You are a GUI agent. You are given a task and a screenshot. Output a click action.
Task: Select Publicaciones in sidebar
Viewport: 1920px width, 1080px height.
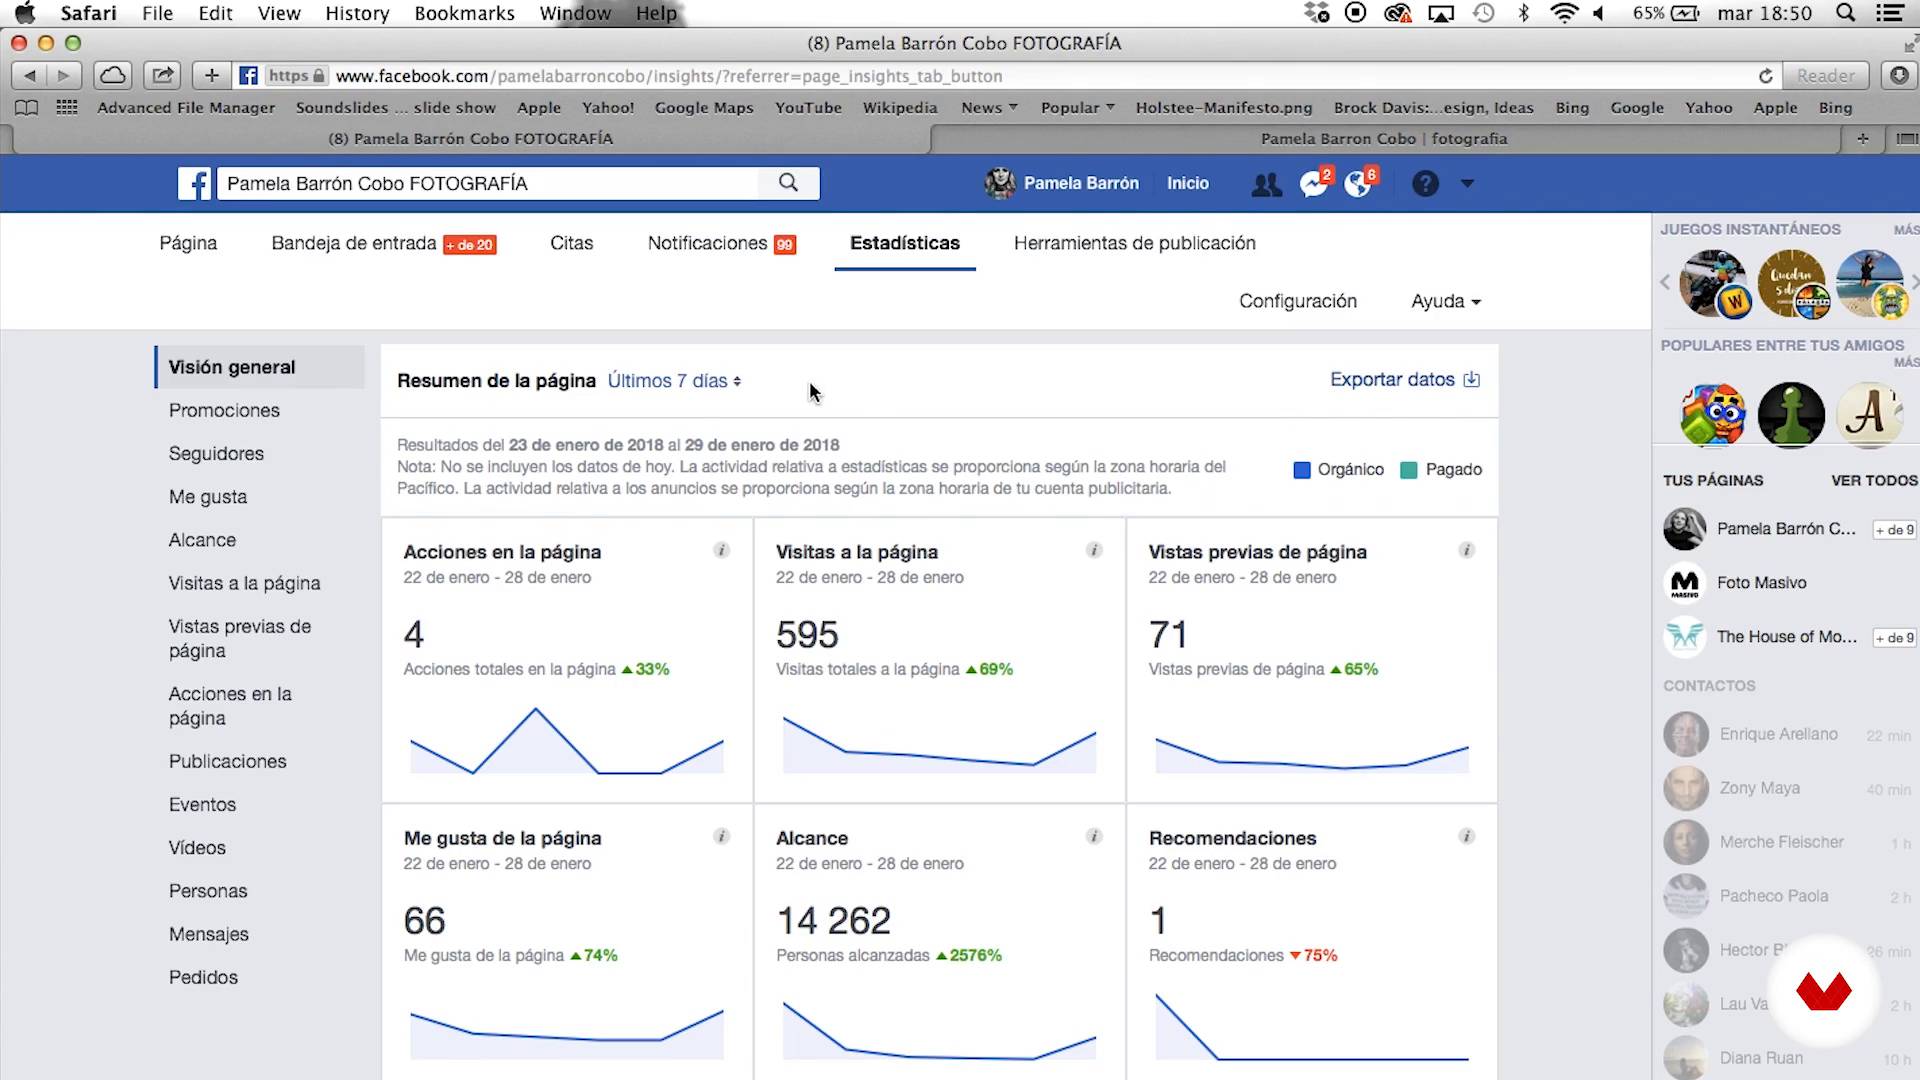click(227, 761)
